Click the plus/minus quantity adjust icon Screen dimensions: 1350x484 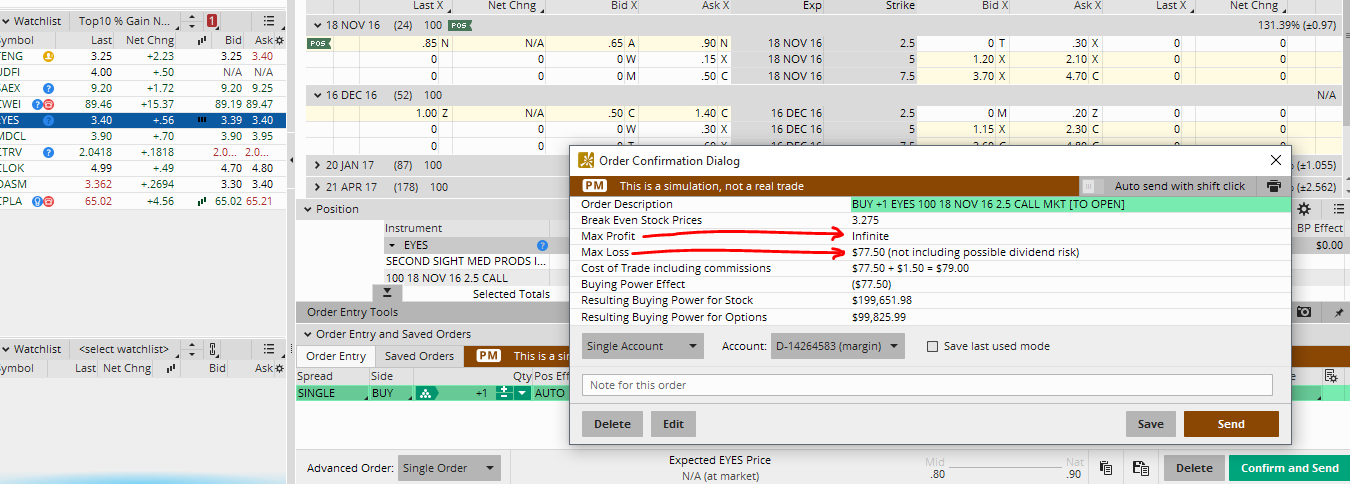(x=505, y=394)
